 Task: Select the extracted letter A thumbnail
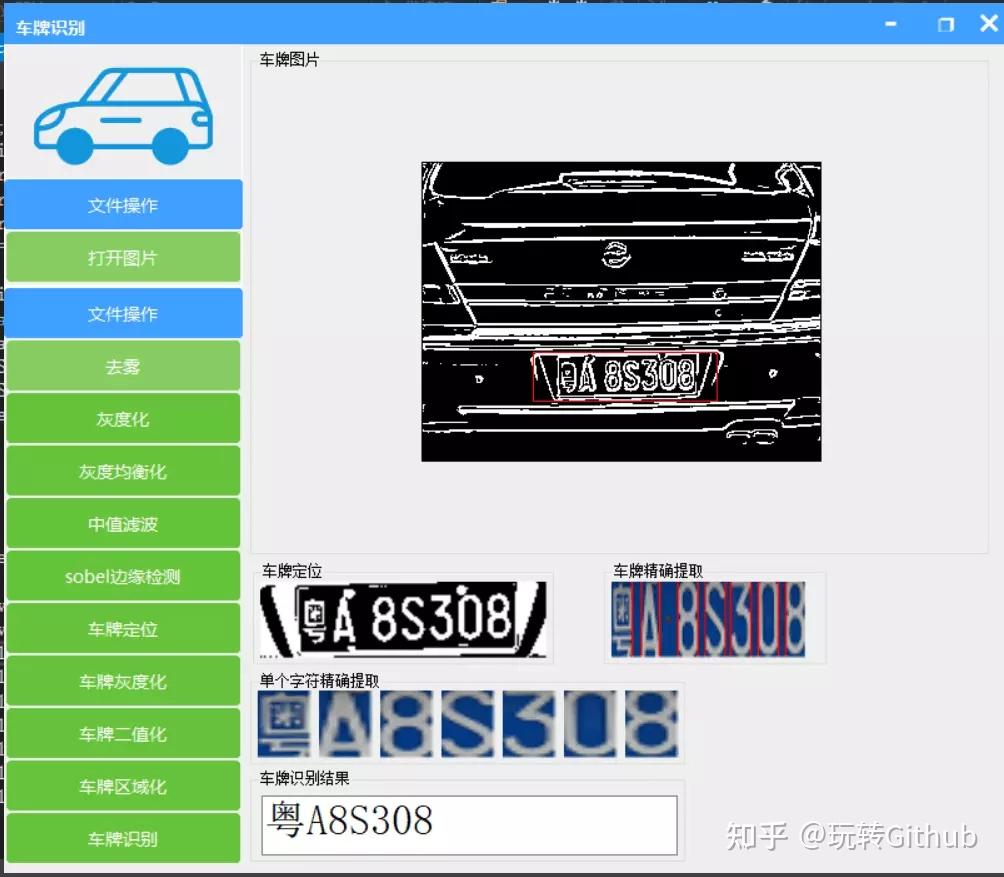345,723
